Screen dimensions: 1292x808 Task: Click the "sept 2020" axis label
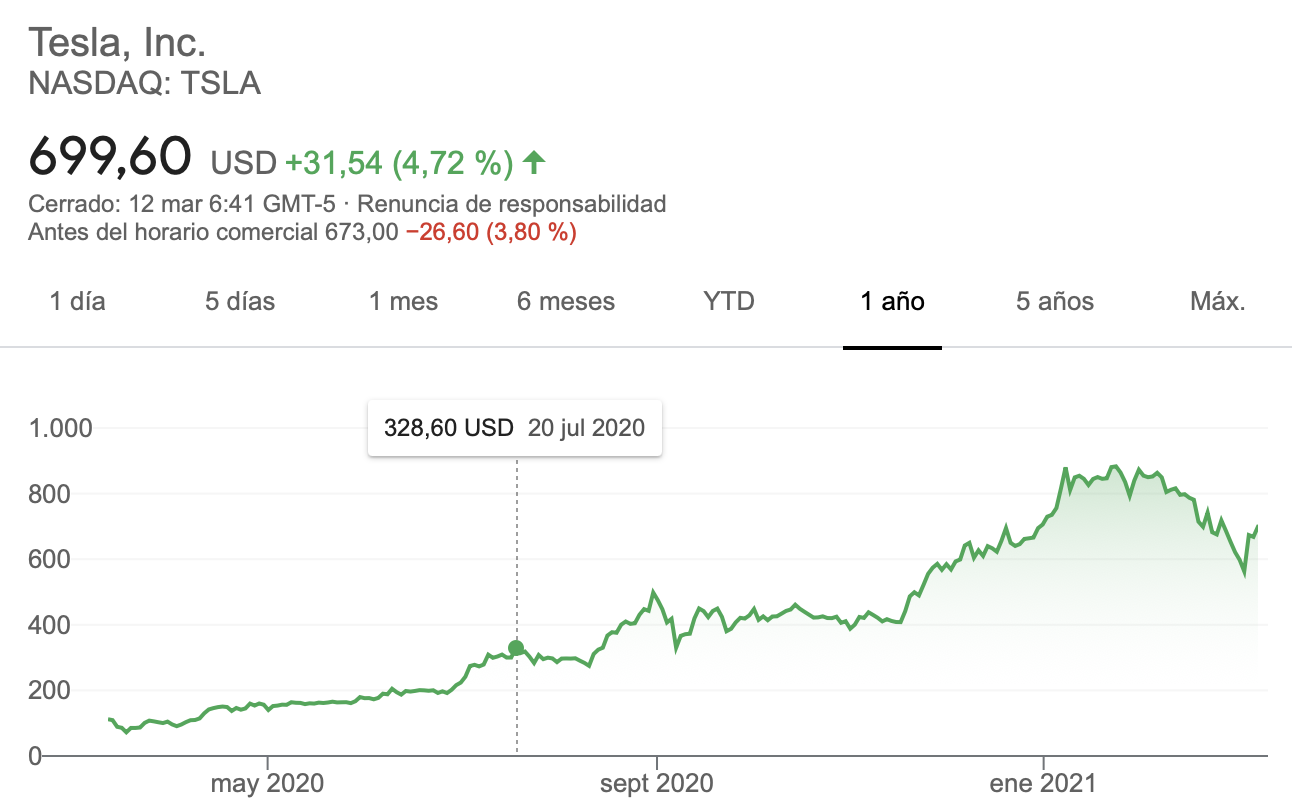657,783
